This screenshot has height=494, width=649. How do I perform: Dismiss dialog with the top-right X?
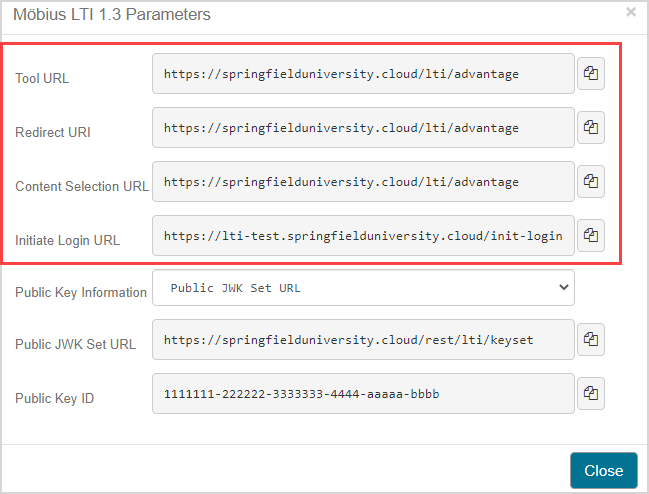[x=631, y=12]
